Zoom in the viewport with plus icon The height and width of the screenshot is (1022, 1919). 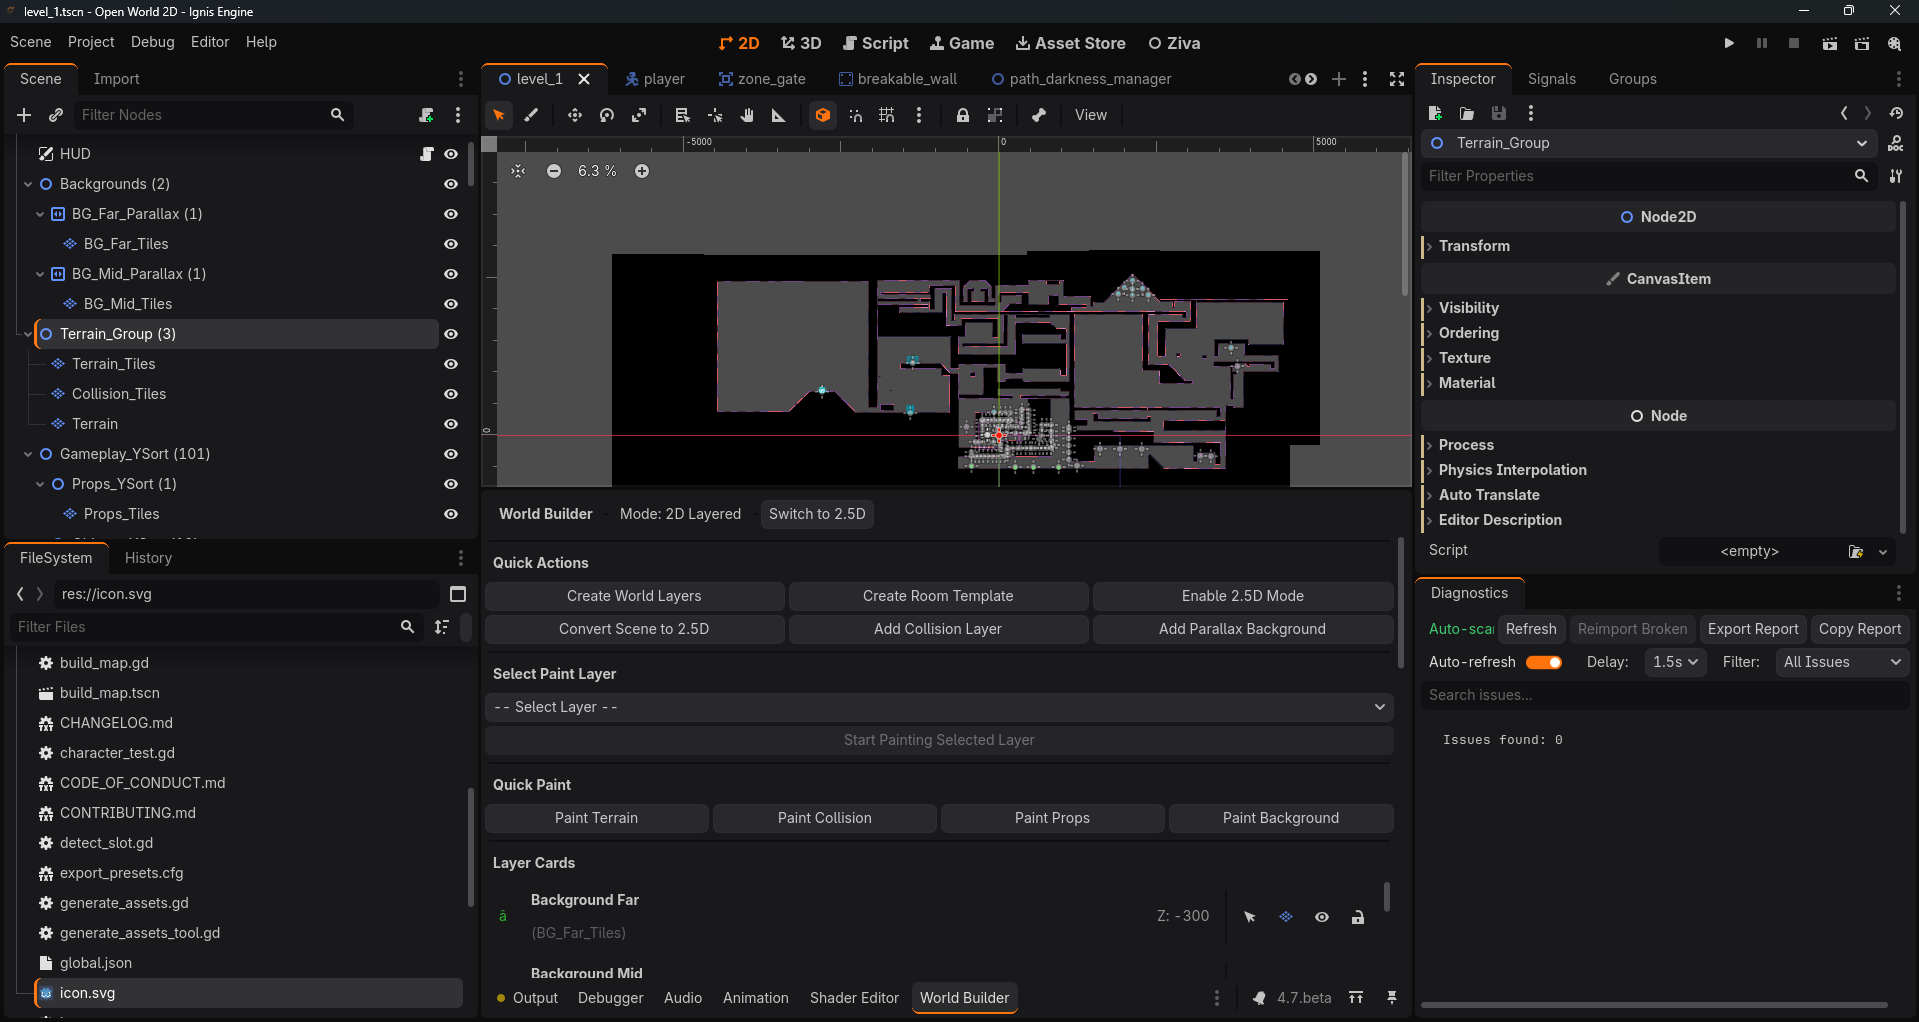642,171
